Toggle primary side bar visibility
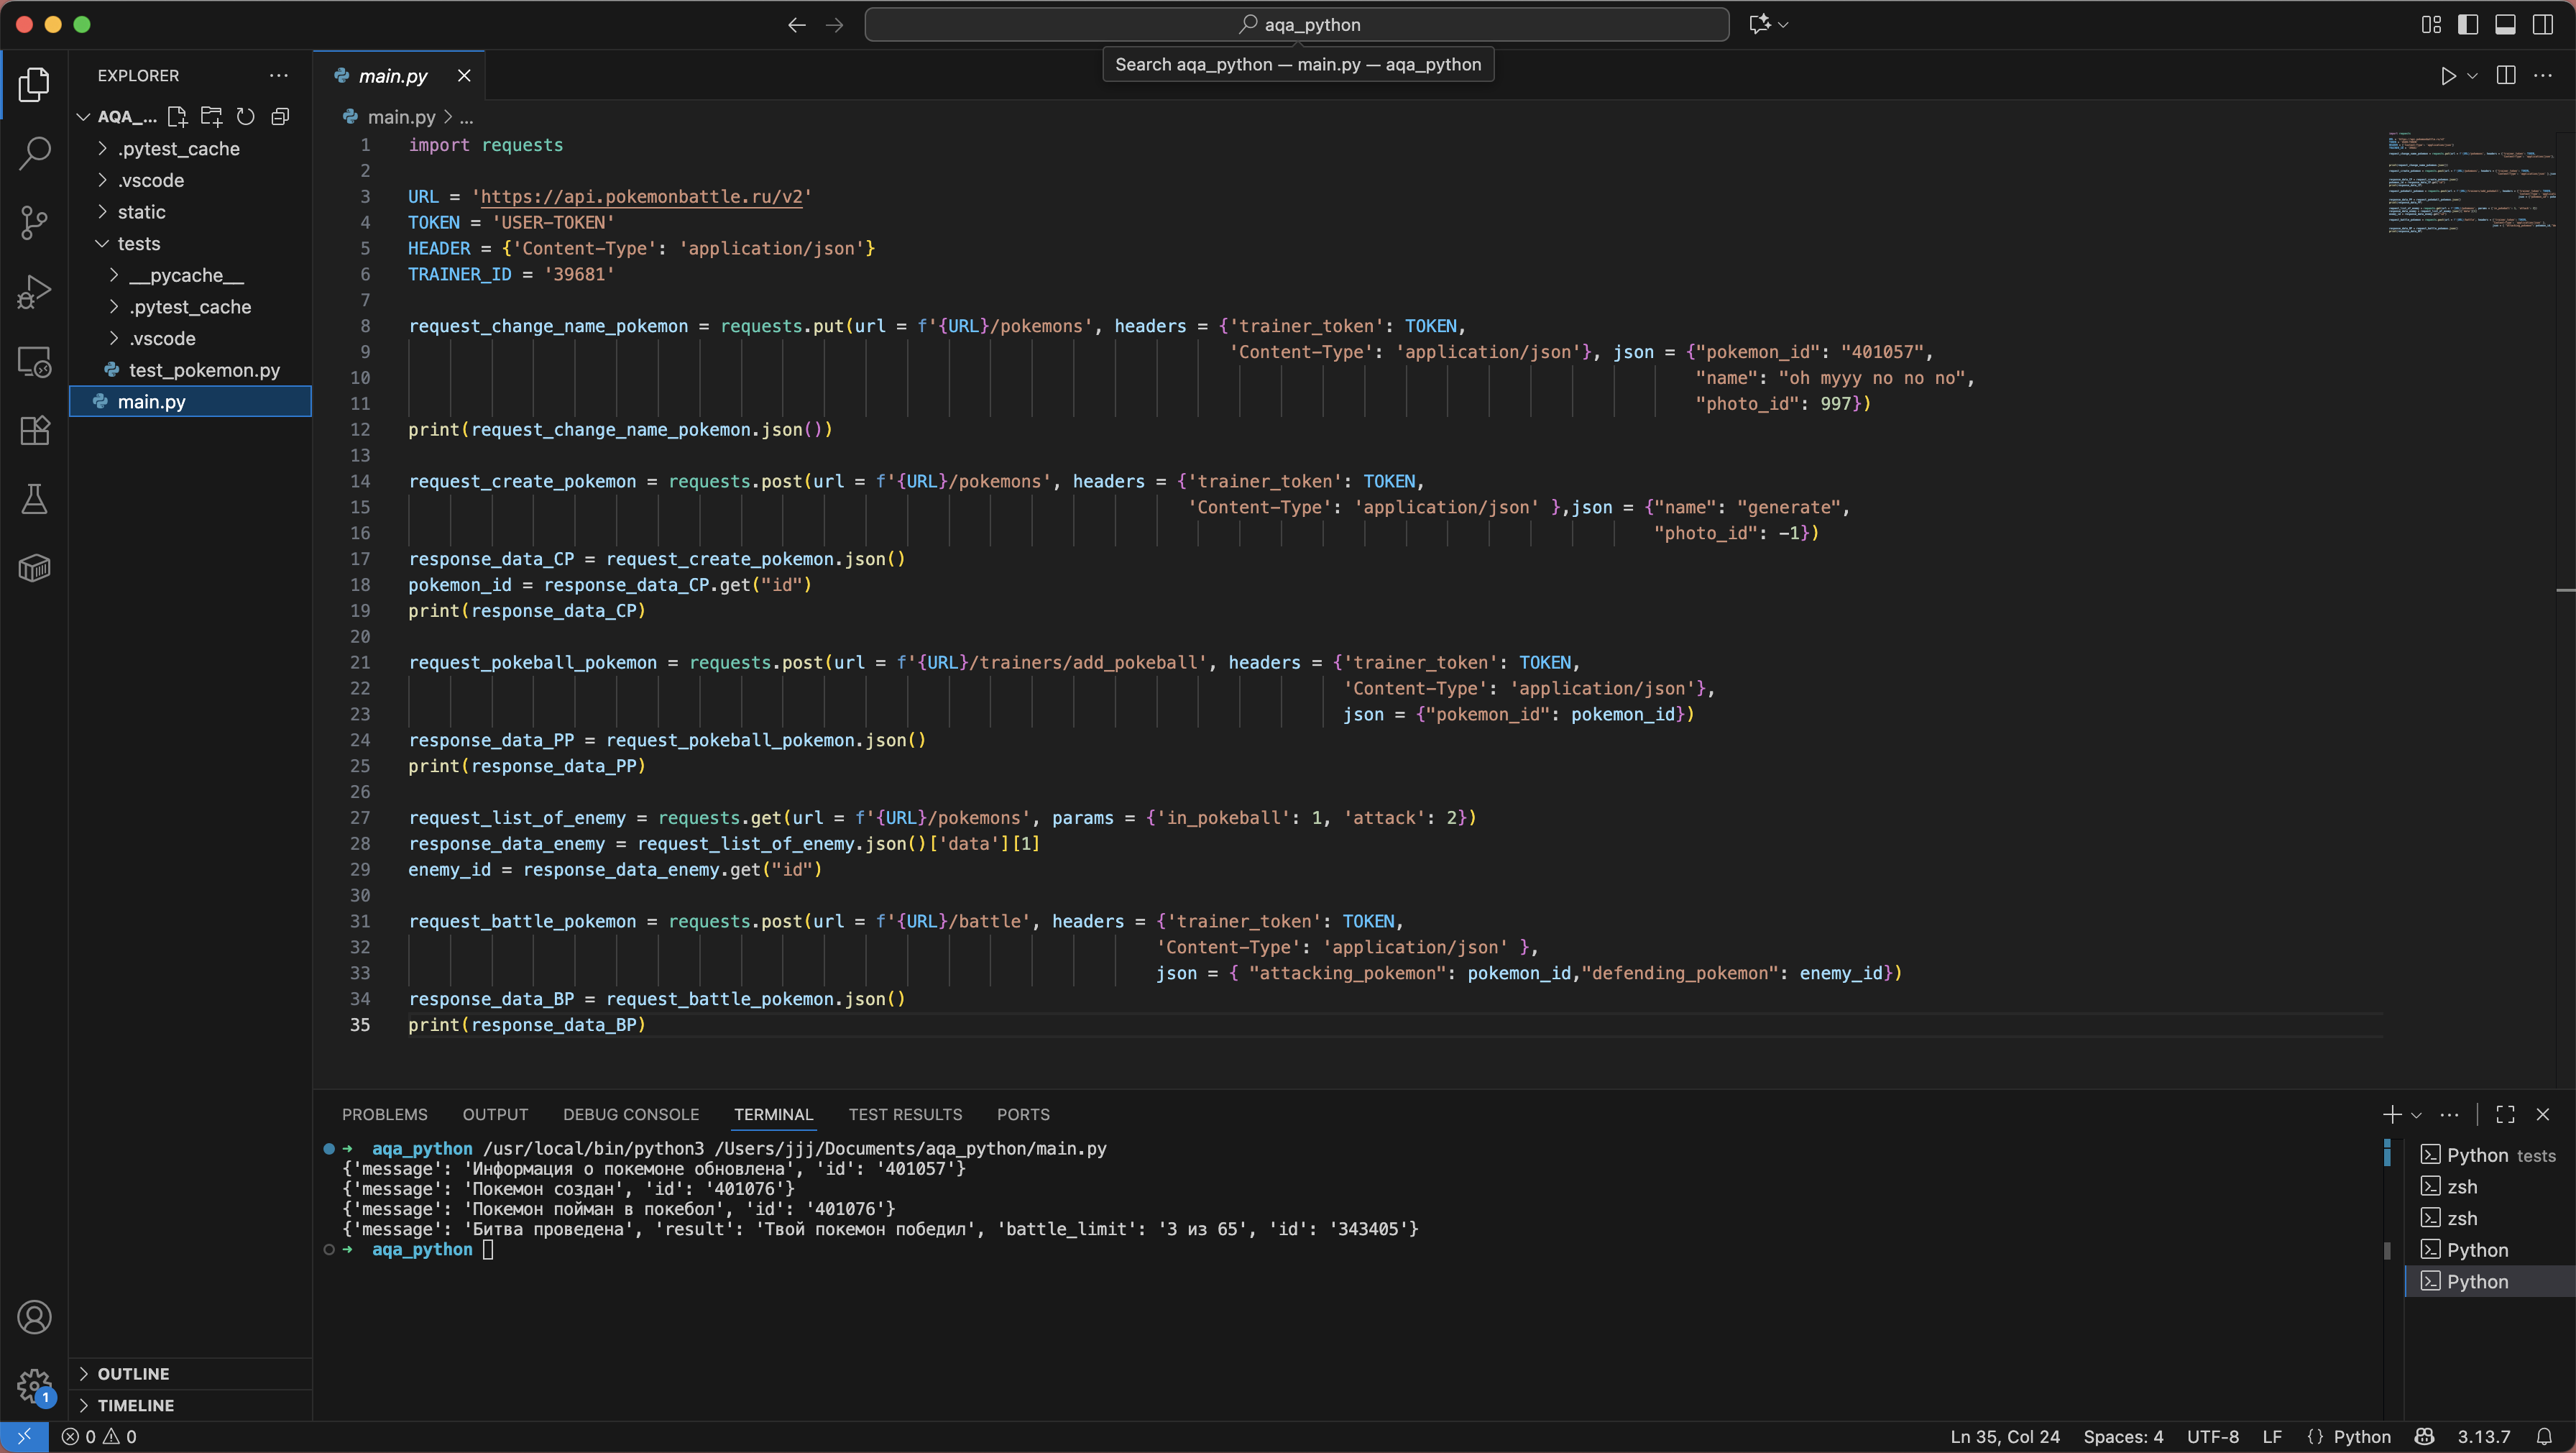This screenshot has width=2576, height=1453. 2467,25
